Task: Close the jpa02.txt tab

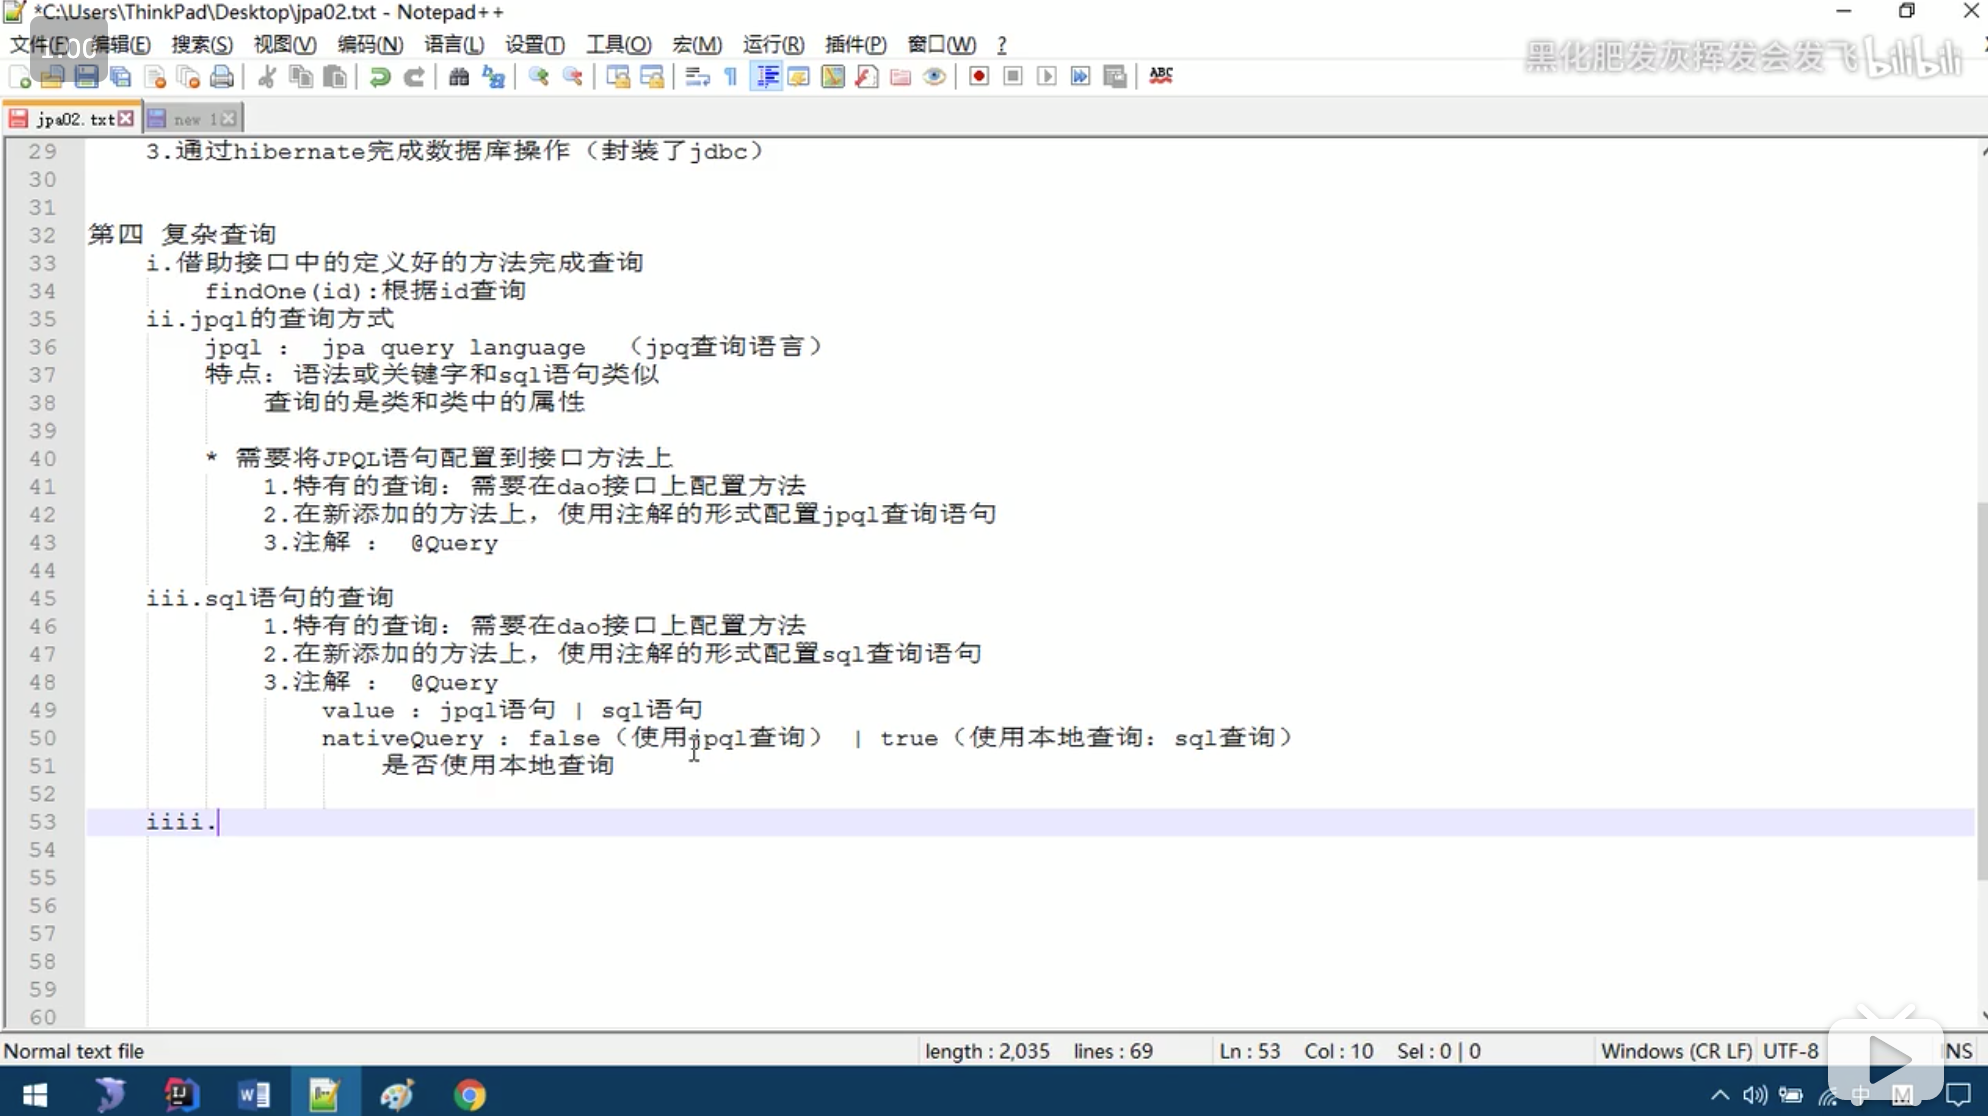Action: click(x=126, y=119)
